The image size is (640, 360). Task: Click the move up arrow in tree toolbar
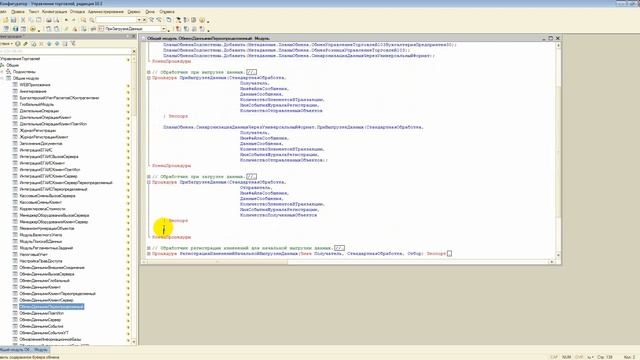tap(49, 43)
